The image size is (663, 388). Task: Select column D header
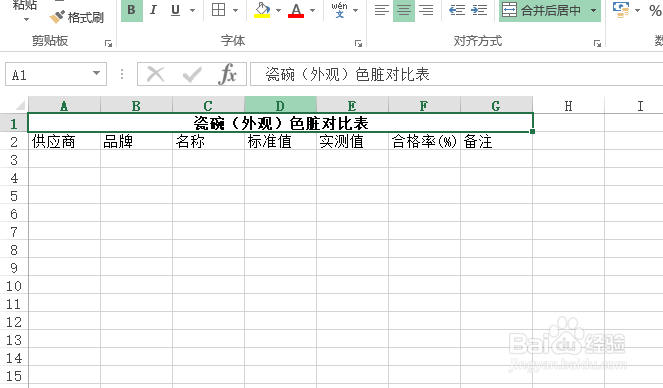280,105
